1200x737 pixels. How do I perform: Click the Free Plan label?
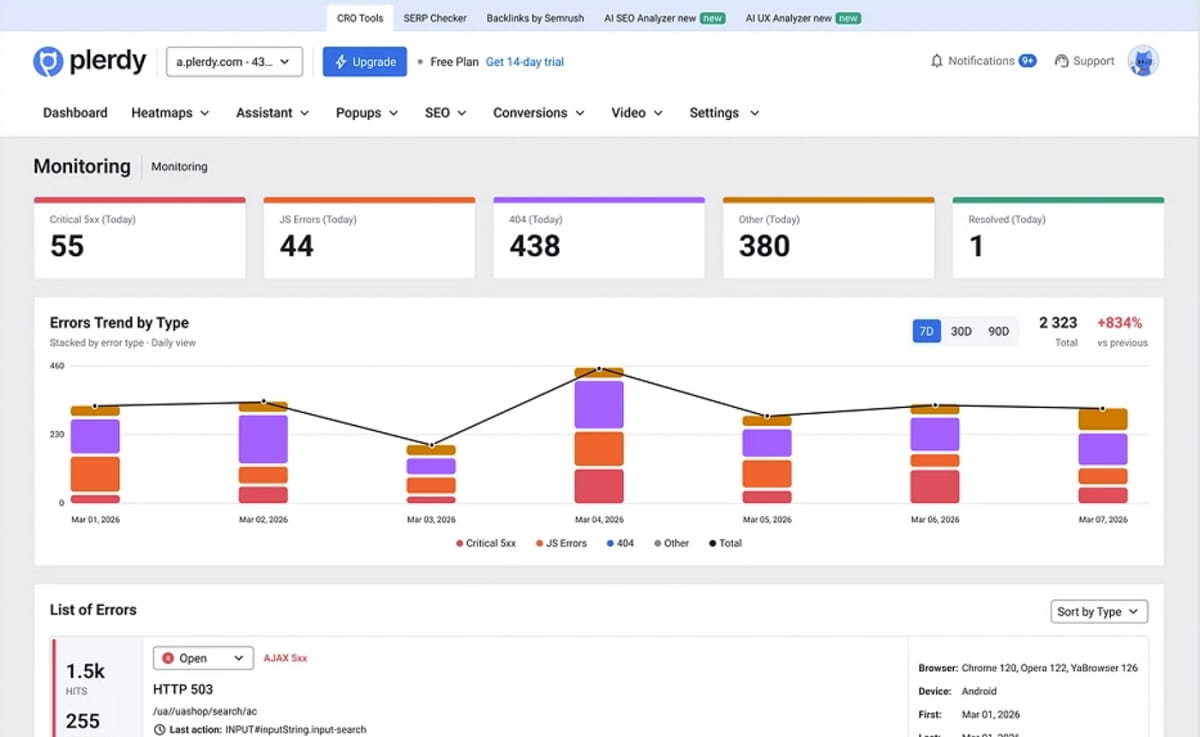coord(454,62)
